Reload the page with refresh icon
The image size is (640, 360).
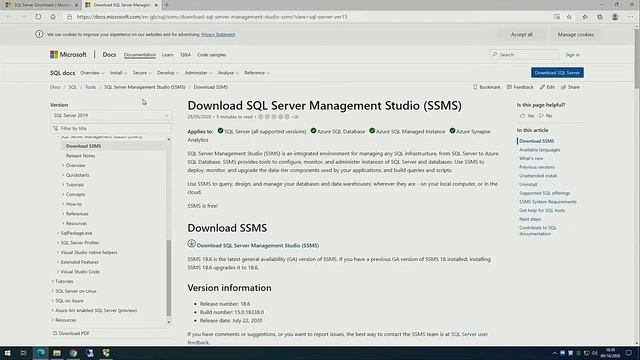coord(38,17)
